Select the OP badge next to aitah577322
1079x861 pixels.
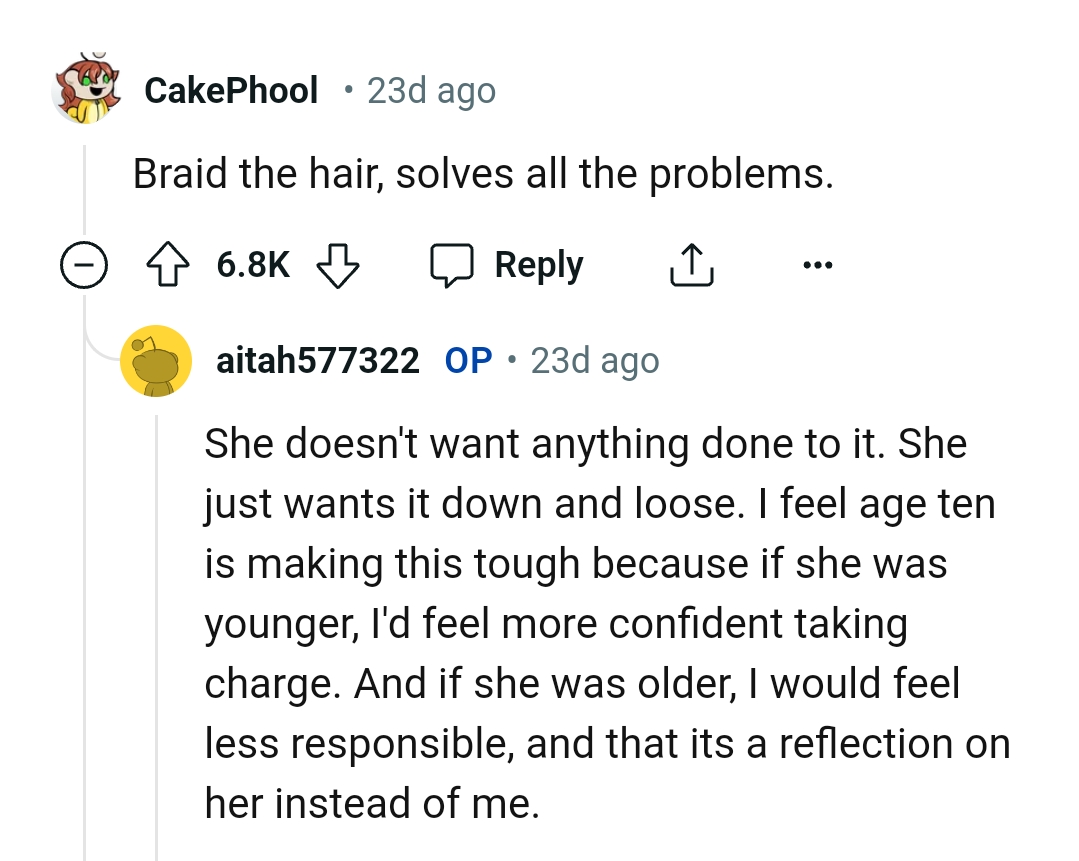coord(466,360)
